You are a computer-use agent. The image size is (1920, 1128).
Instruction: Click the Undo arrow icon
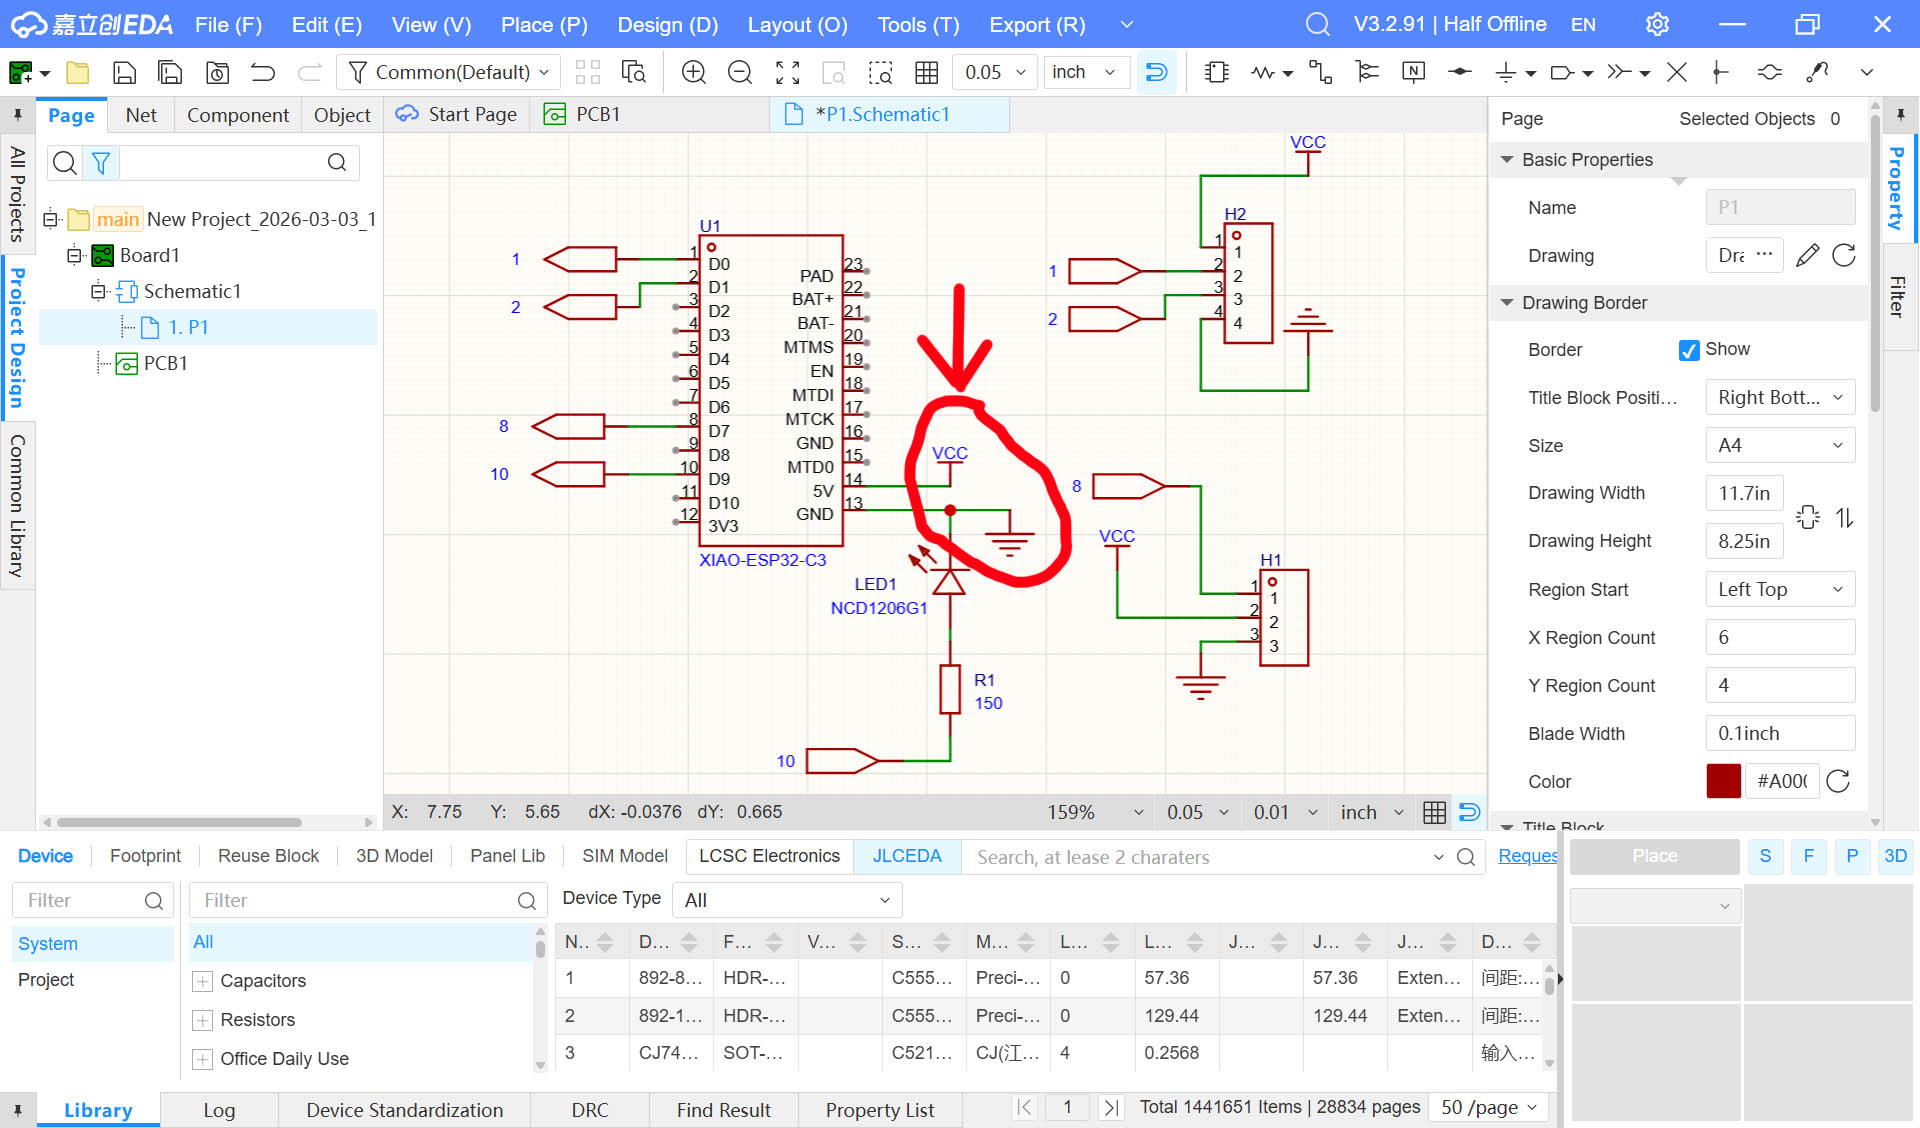click(x=263, y=72)
